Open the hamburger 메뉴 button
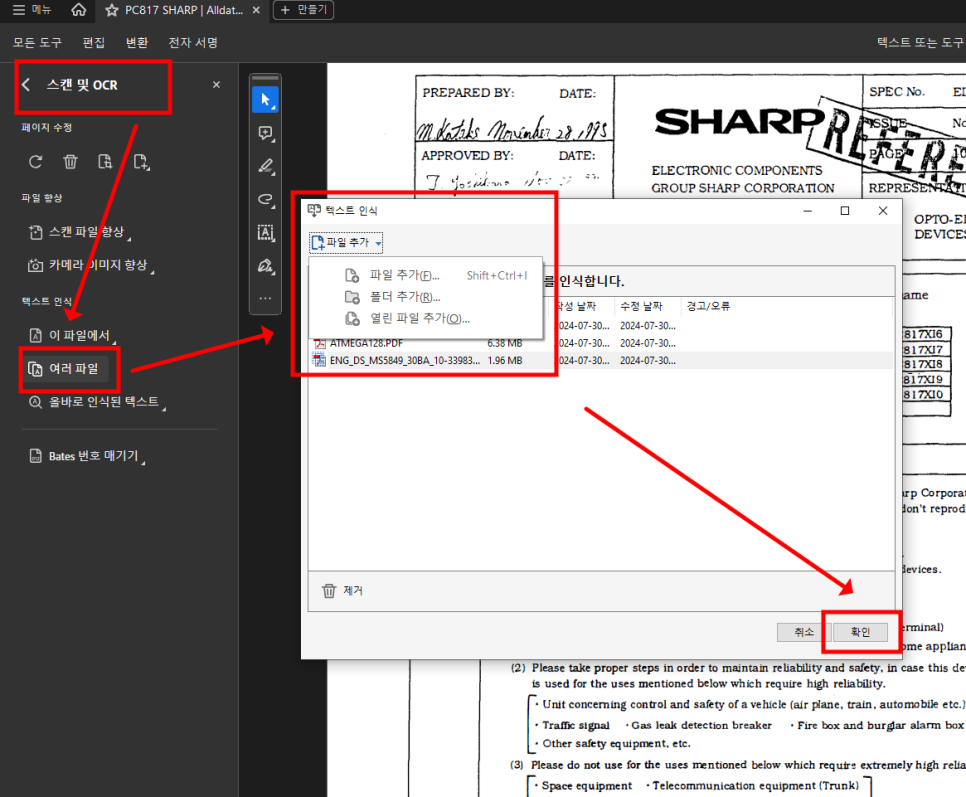This screenshot has width=966, height=797. pos(32,10)
